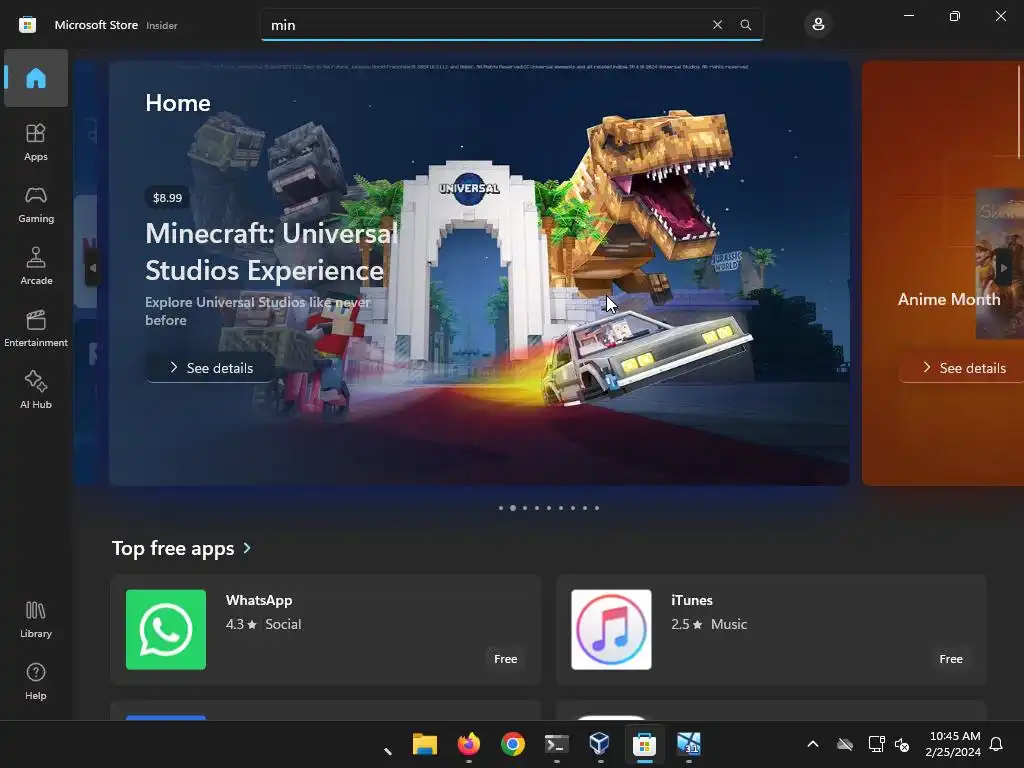This screenshot has height=768, width=1024.
Task: Select the last carousel page dot
Action: pyautogui.click(x=597, y=507)
